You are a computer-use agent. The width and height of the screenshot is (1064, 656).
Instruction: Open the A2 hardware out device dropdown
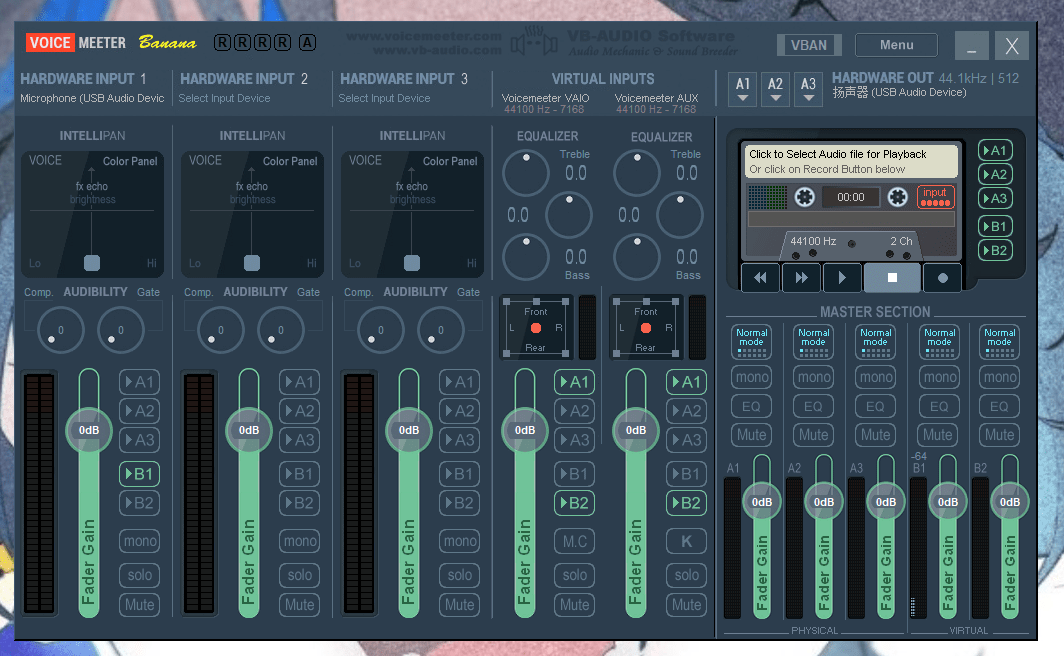pos(775,88)
